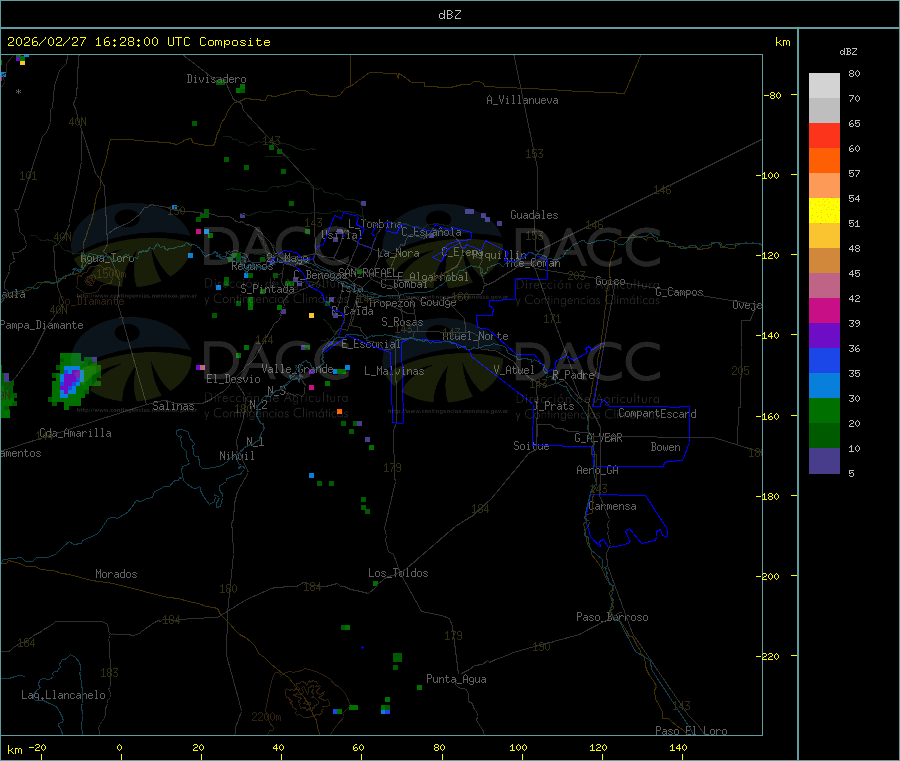Click the timestamp 2026/02/27 16:28:00 UTC Composite
900x761 pixels.
(x=138, y=42)
